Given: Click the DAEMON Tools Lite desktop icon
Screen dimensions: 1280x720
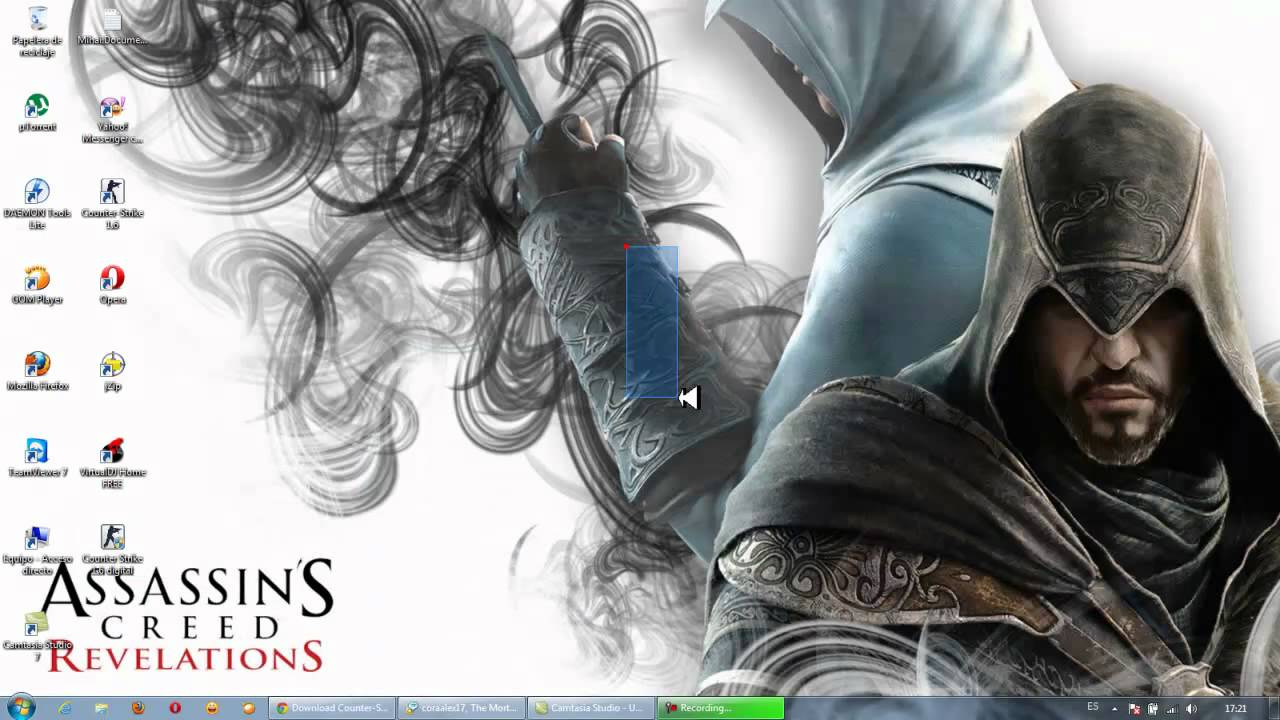Looking at the screenshot, I should 37,204.
